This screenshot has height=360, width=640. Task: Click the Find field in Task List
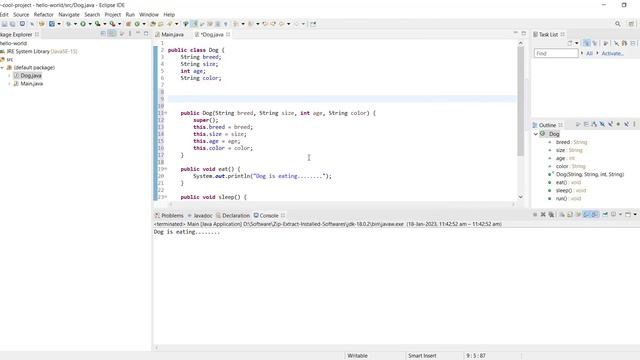[x=556, y=53]
